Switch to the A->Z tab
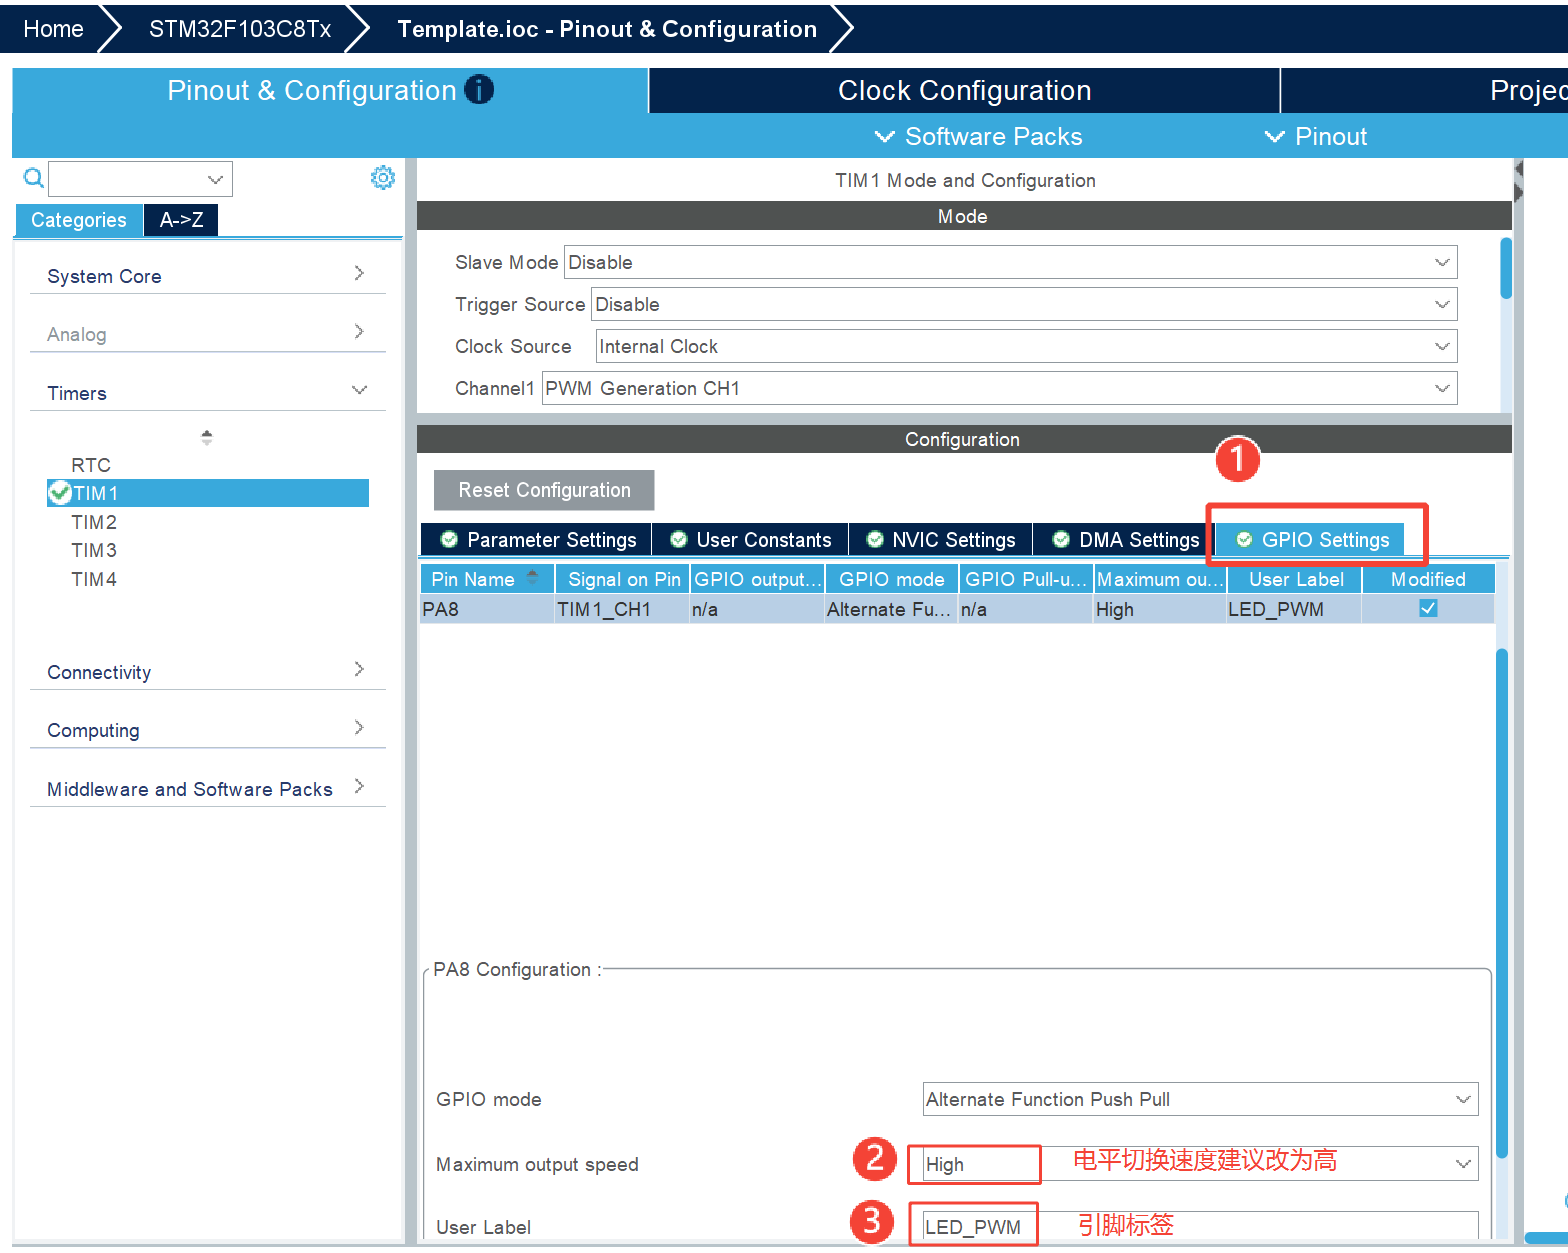1568x1253 pixels. [181, 220]
